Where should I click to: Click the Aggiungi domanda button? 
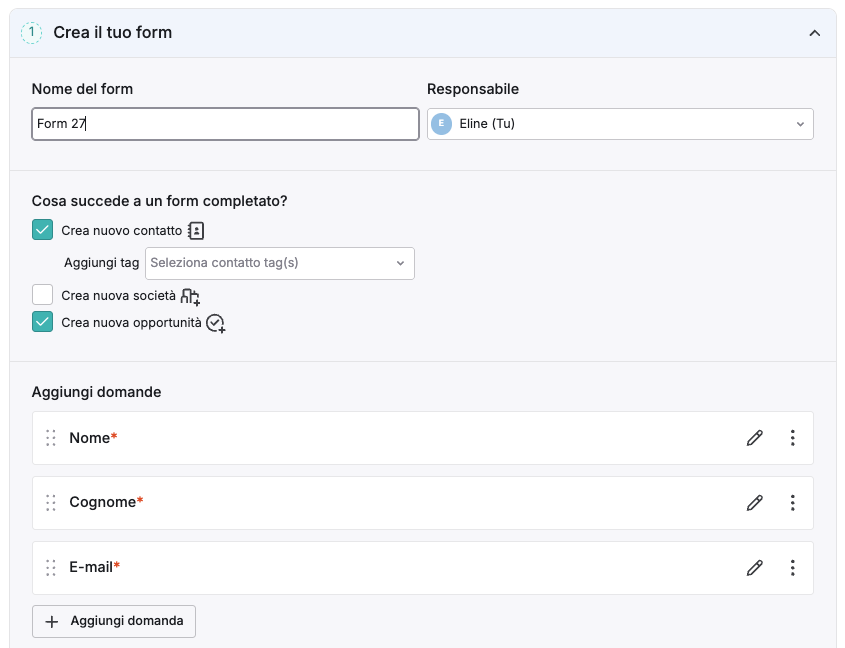coord(114,621)
